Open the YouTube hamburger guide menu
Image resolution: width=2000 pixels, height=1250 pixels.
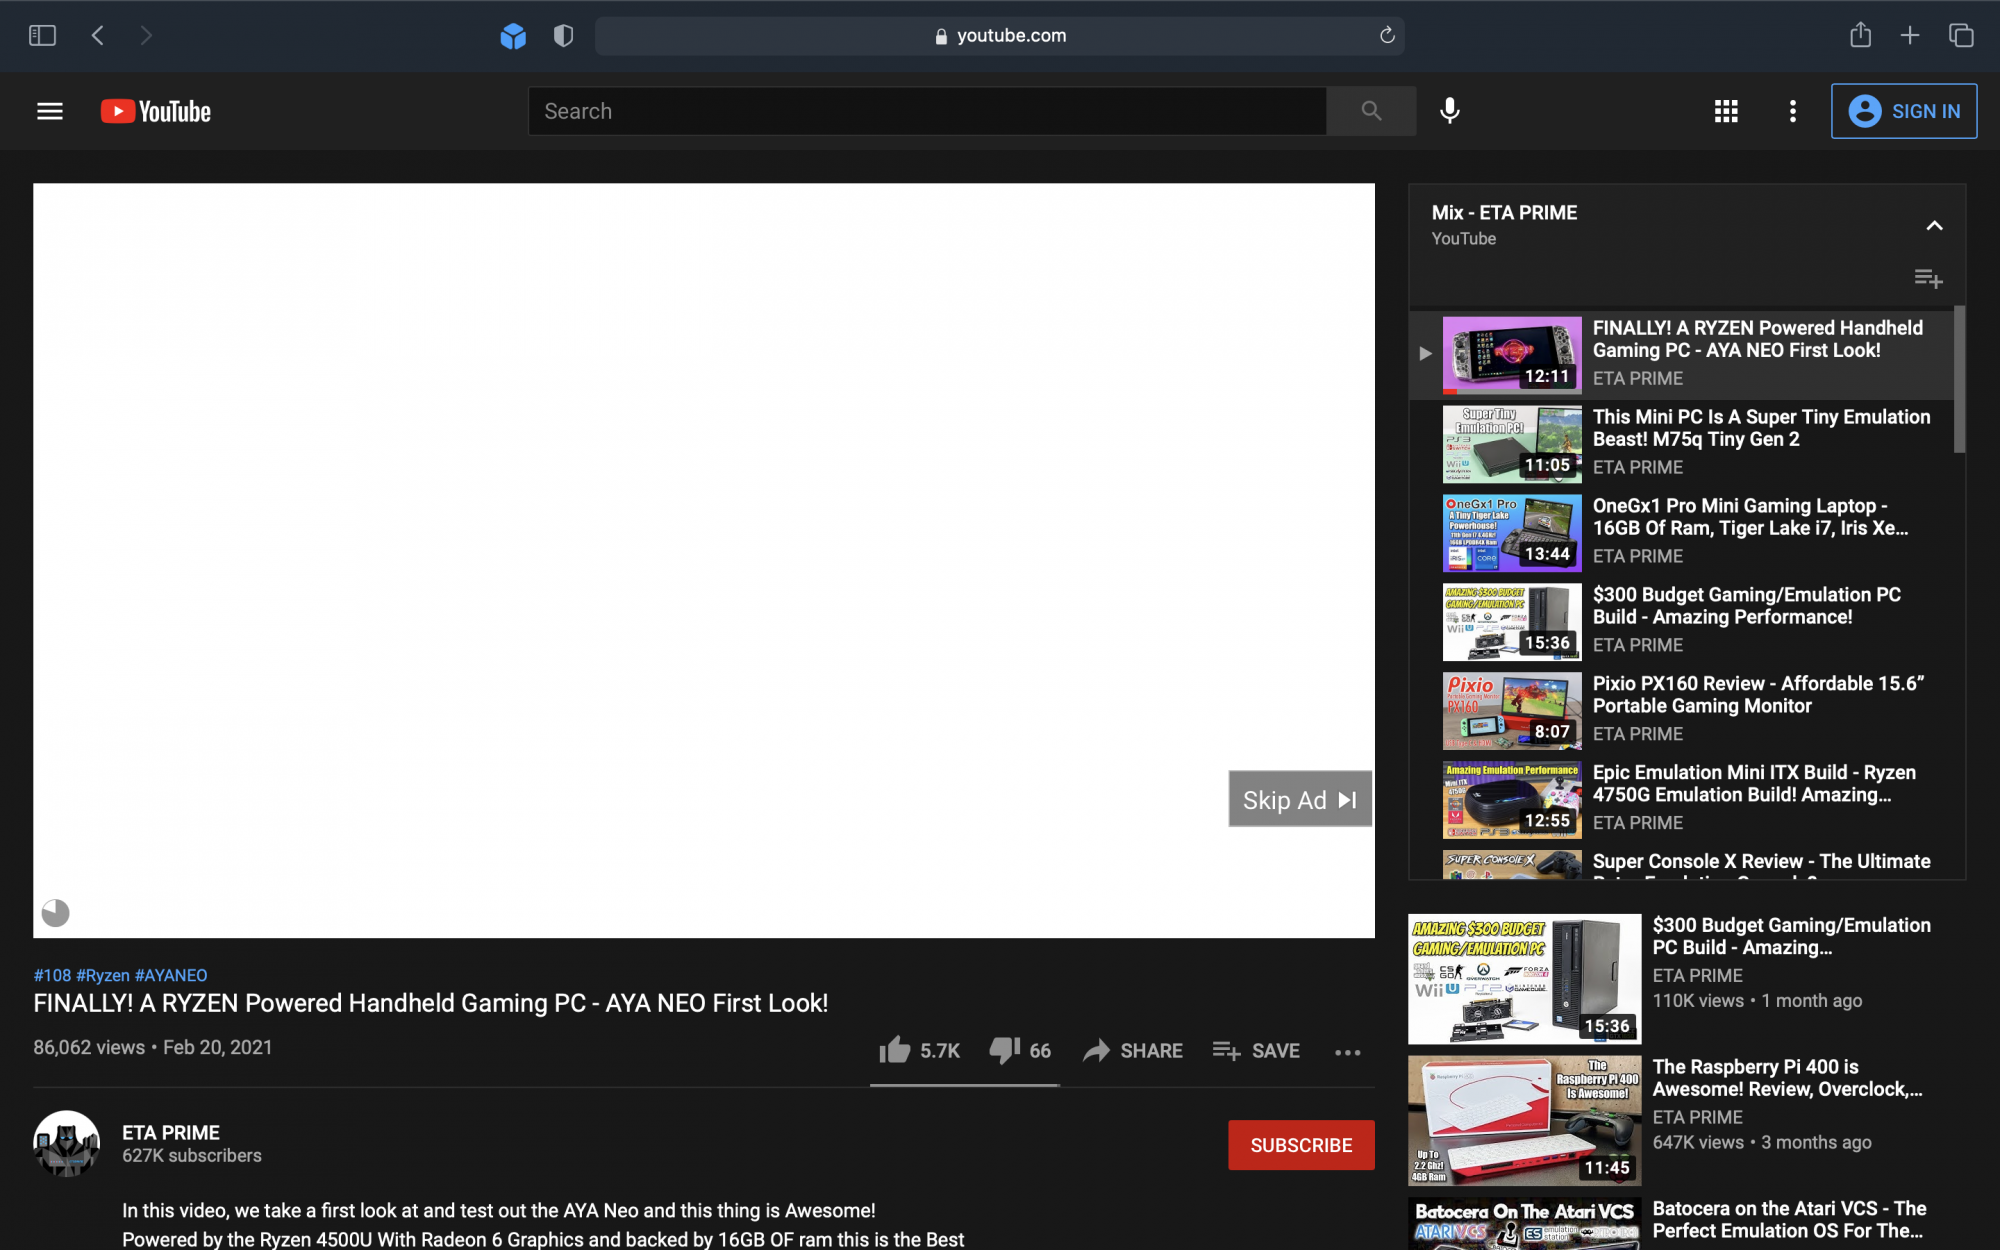pos(50,111)
